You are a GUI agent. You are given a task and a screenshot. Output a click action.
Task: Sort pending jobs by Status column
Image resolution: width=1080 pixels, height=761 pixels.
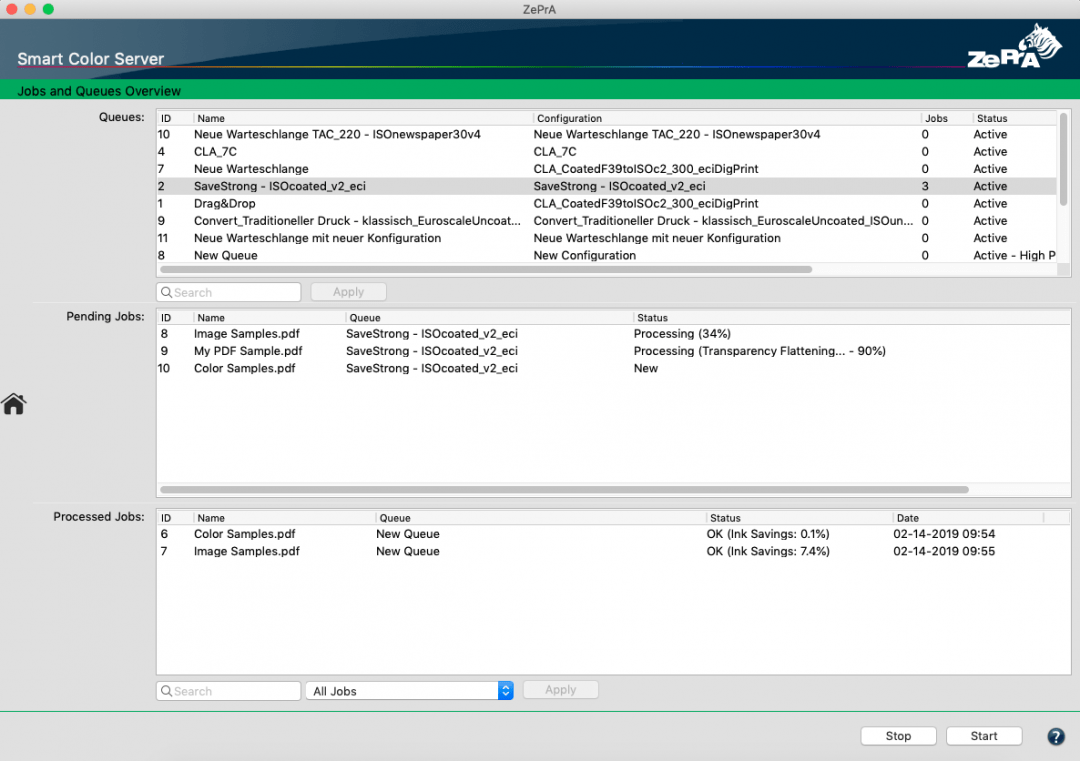click(x=653, y=318)
